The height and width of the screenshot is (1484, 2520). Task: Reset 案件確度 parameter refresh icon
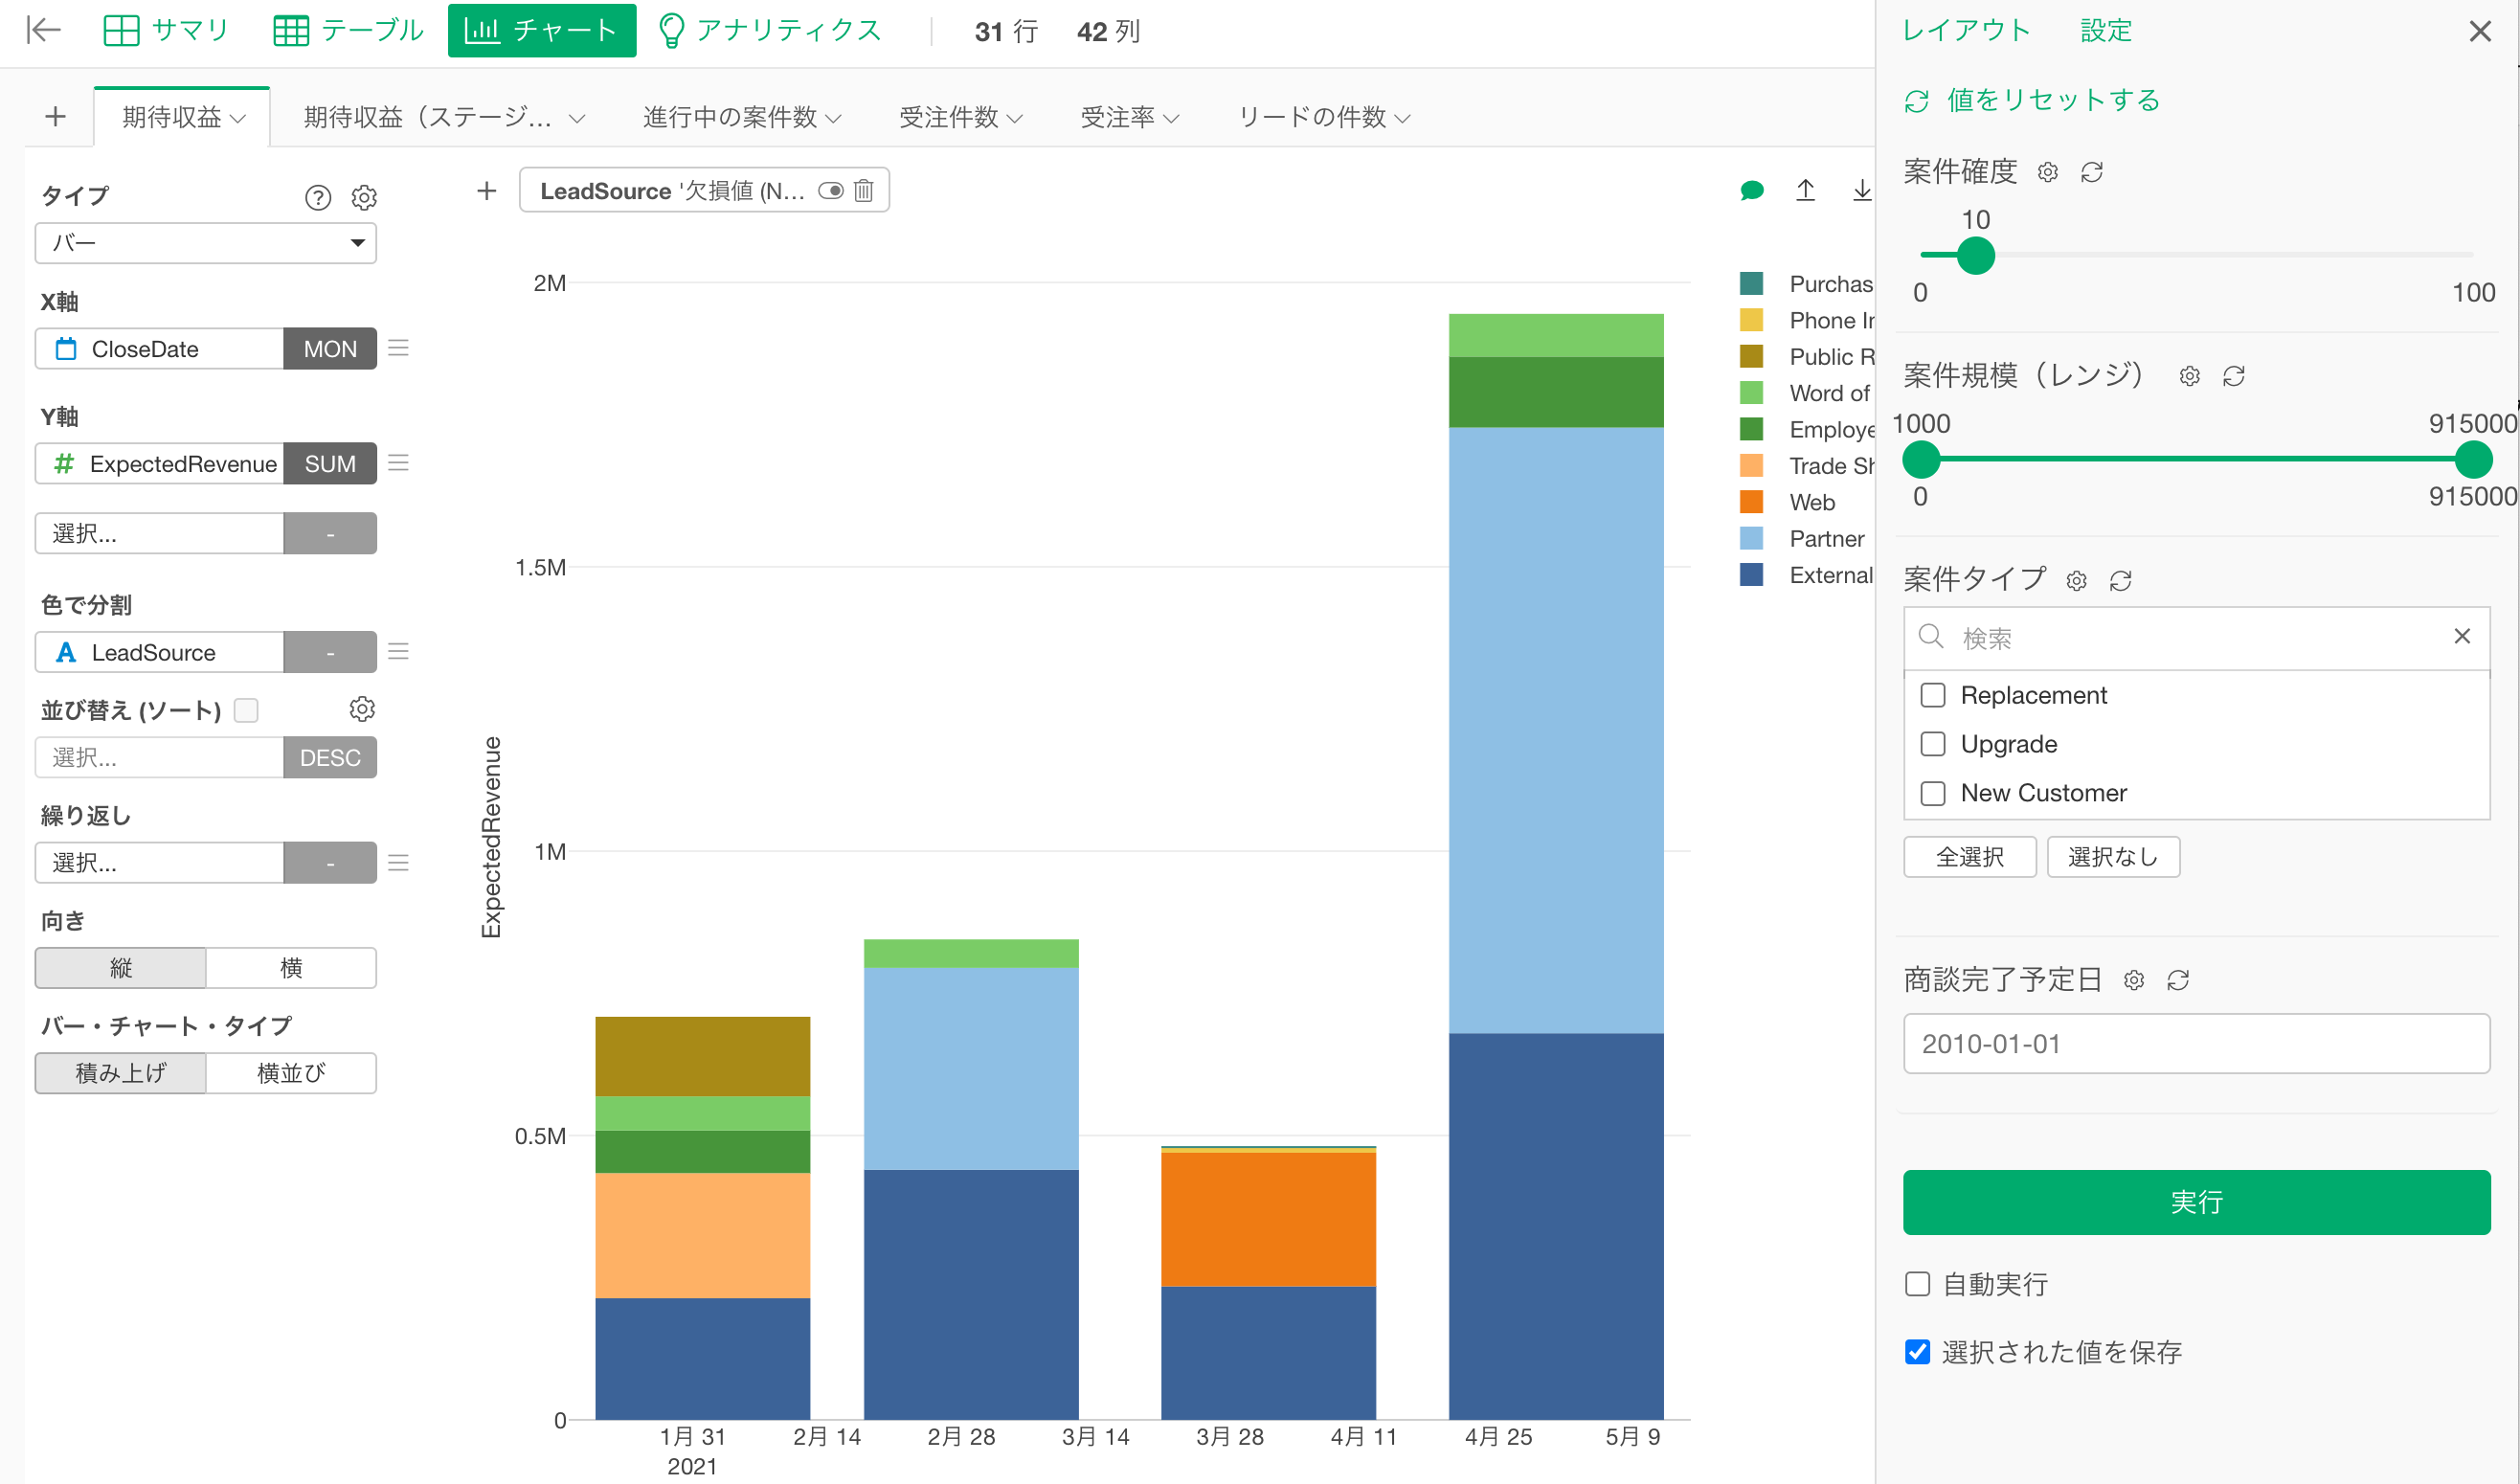click(x=2092, y=172)
